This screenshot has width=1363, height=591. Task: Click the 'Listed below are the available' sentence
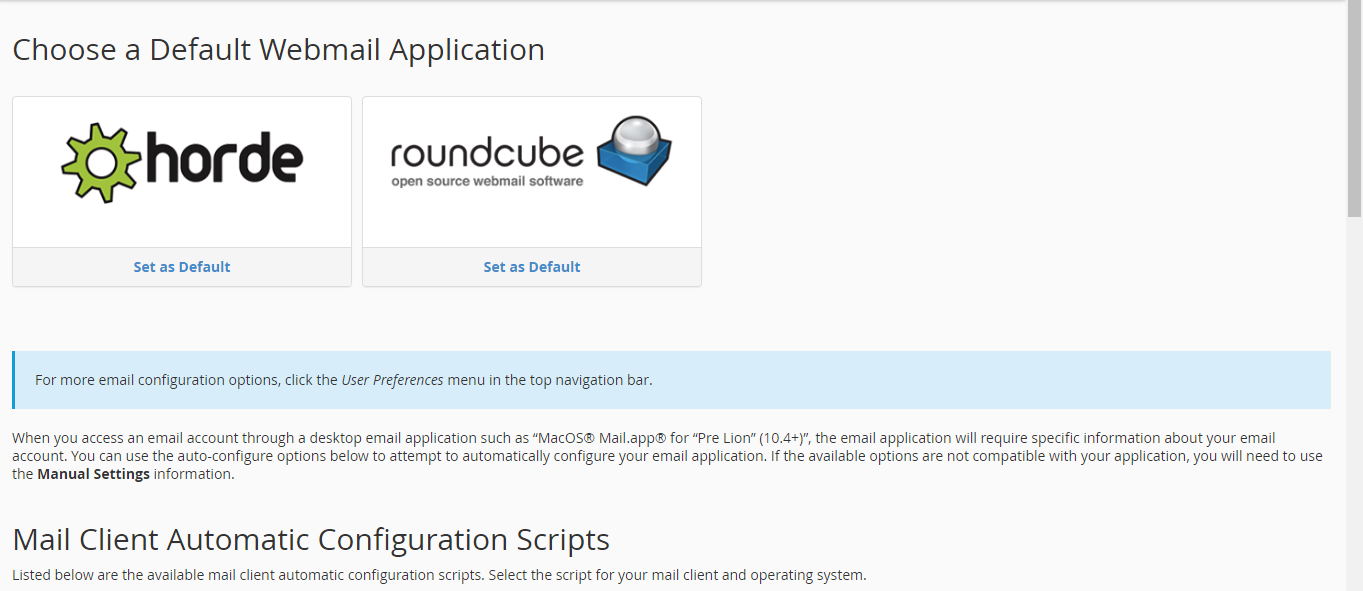tap(439, 575)
